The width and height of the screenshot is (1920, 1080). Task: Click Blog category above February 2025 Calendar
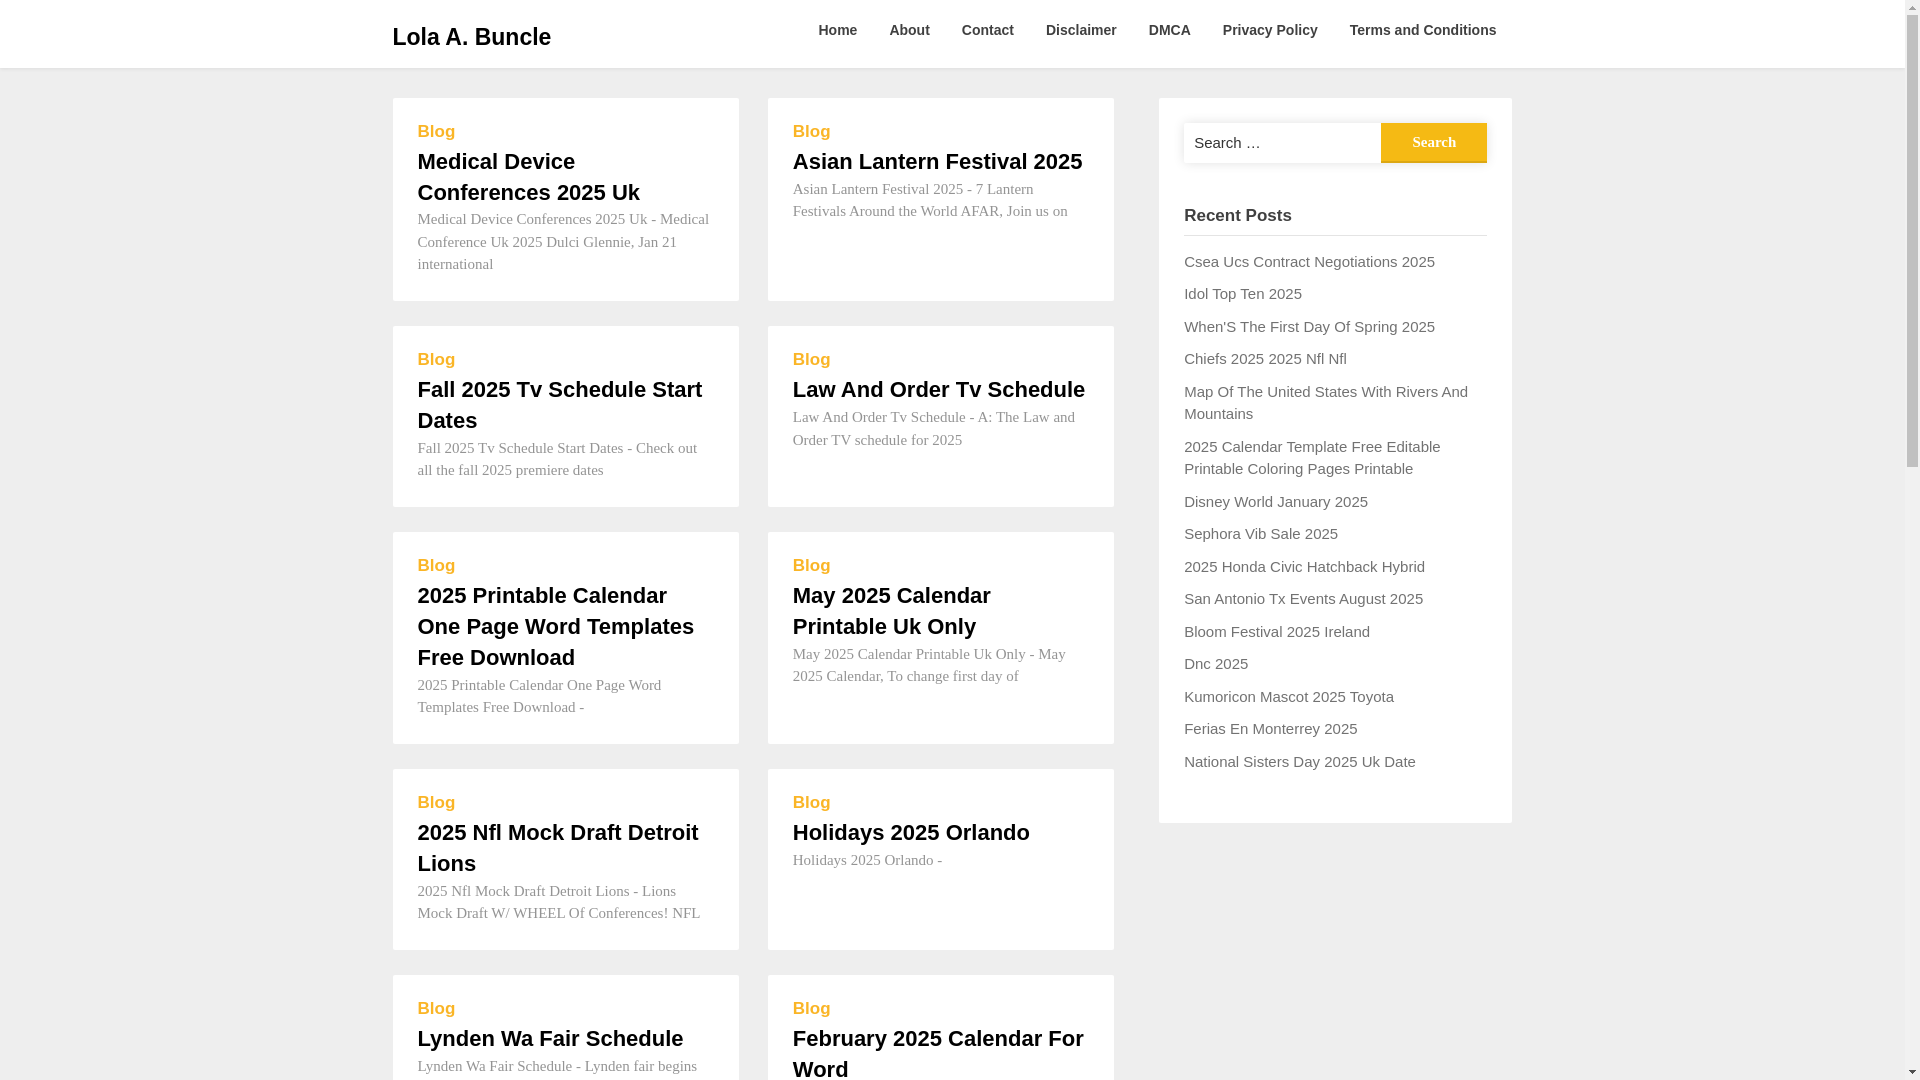point(811,1009)
